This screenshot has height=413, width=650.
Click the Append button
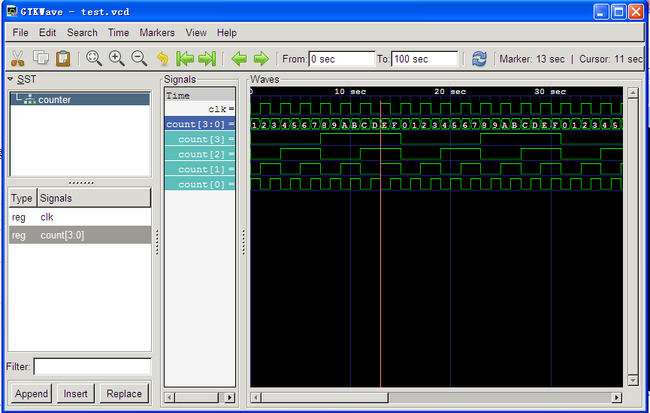pos(31,393)
